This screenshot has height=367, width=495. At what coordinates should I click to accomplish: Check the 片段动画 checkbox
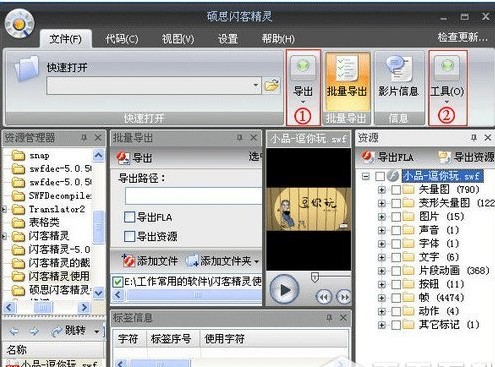point(396,271)
